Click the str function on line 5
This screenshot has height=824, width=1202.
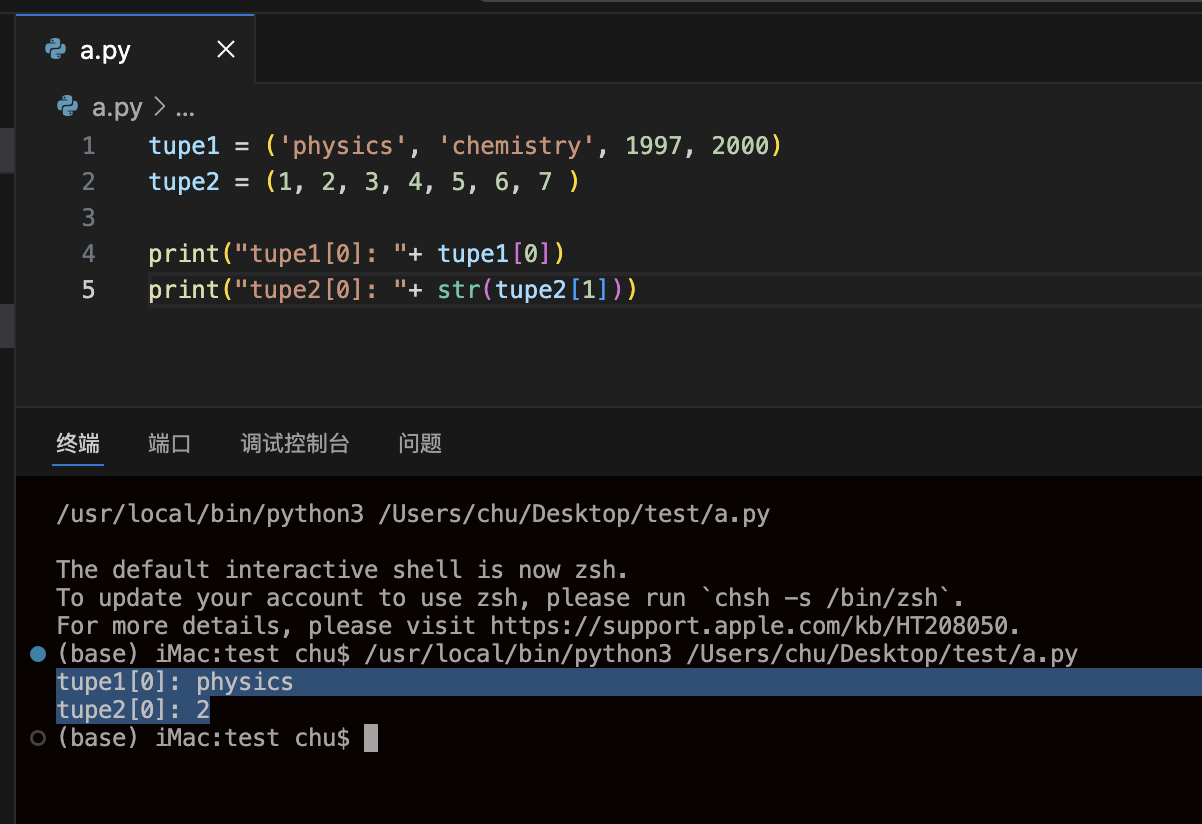458,290
